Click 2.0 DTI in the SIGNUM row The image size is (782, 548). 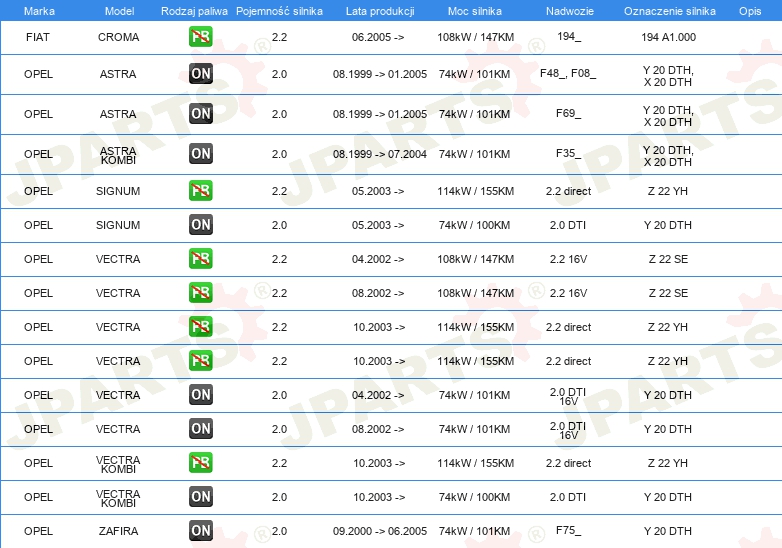pos(568,225)
